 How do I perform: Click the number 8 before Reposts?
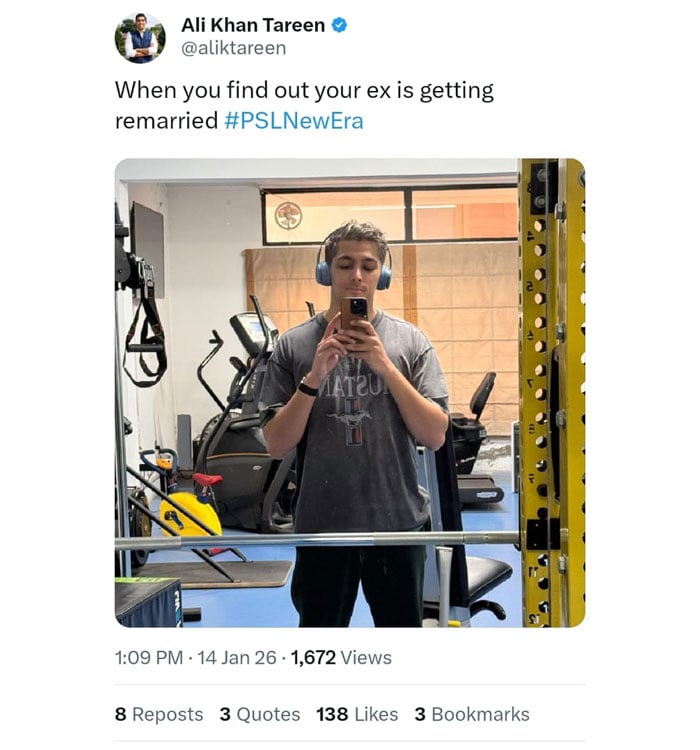coord(121,714)
